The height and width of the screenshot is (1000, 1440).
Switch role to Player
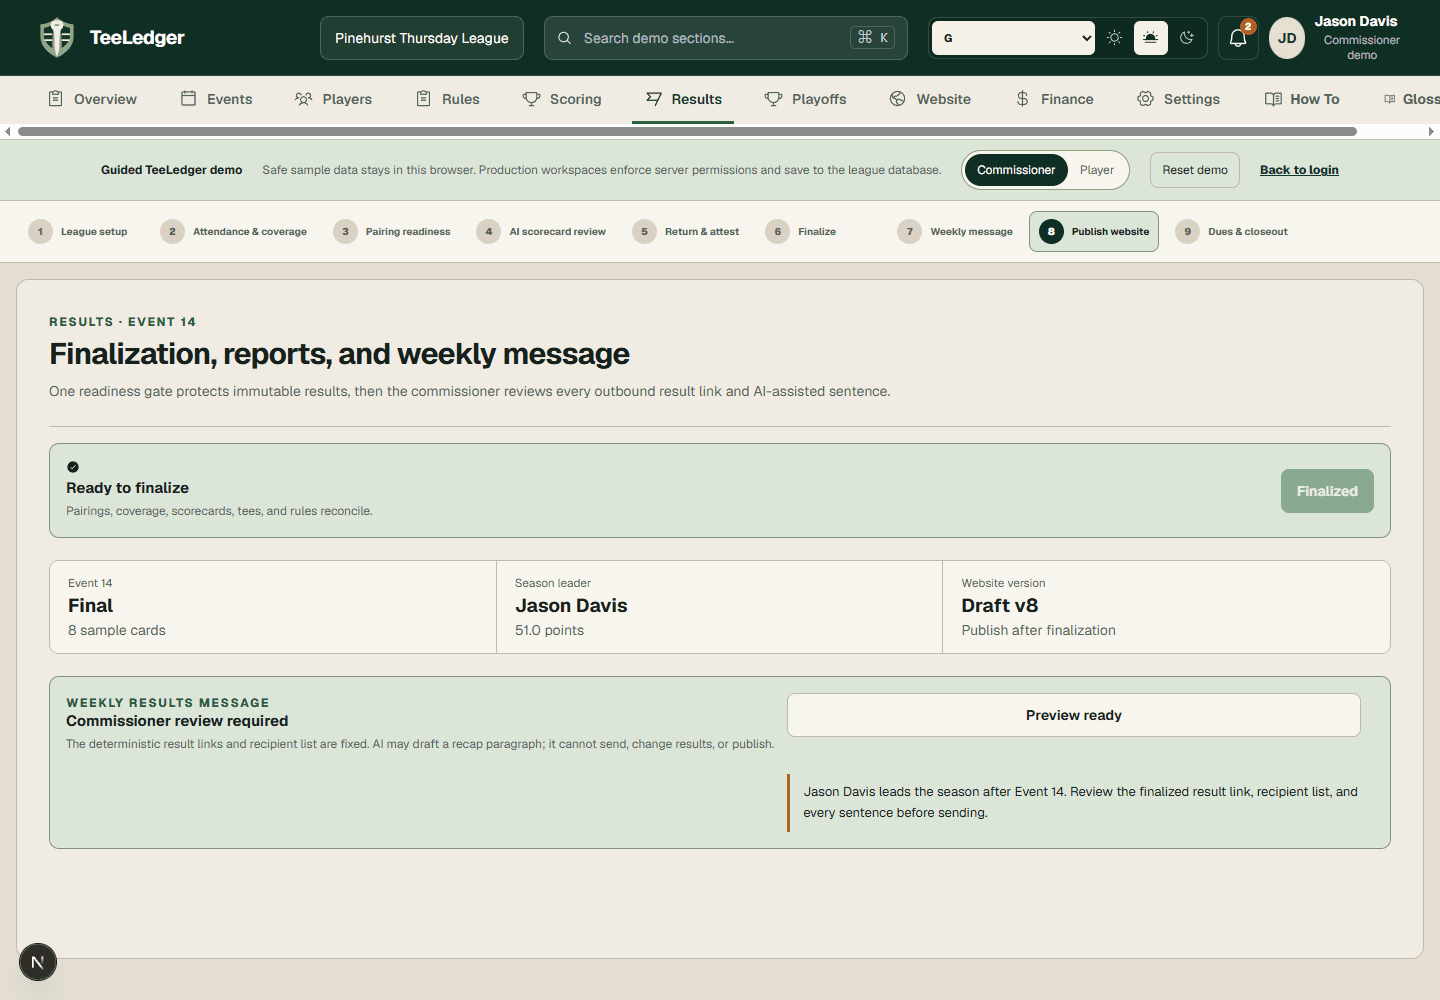pos(1097,170)
